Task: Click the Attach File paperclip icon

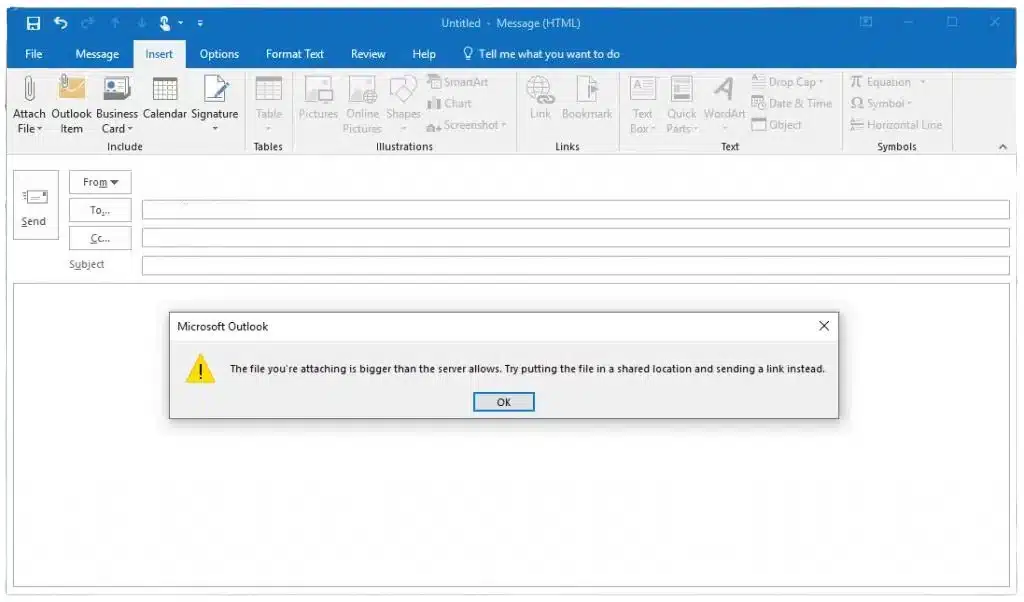Action: 29,89
